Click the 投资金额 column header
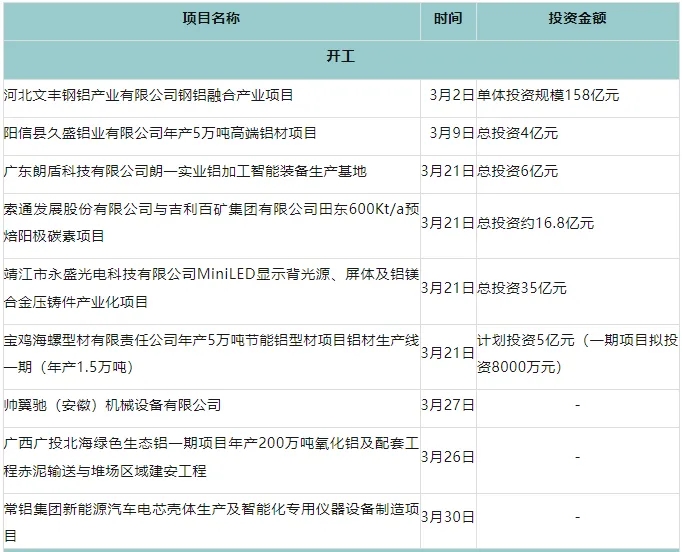This screenshot has height=552, width=682. [x=577, y=19]
